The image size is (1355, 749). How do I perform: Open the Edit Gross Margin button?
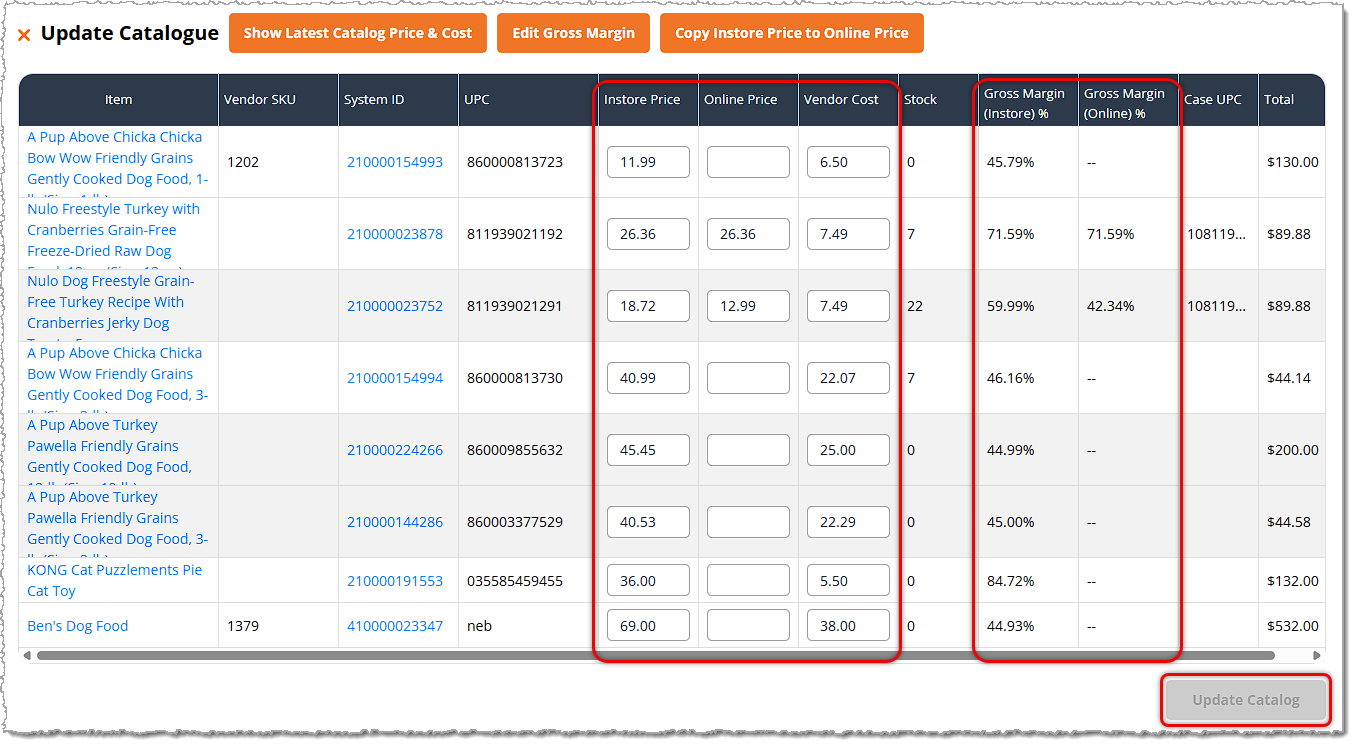[x=574, y=33]
